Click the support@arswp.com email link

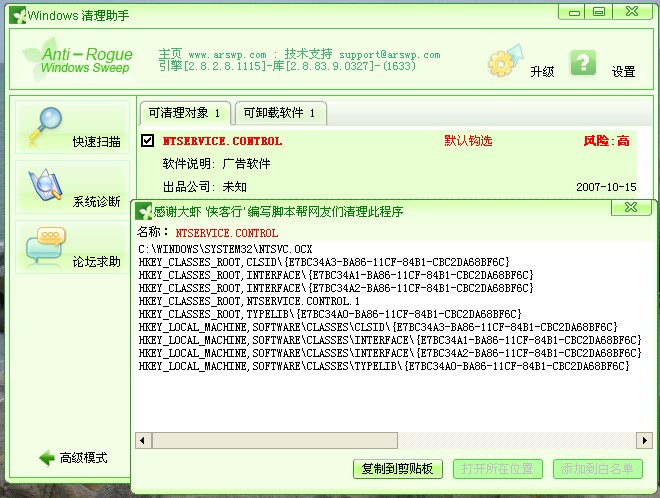pyautogui.click(x=390, y=55)
